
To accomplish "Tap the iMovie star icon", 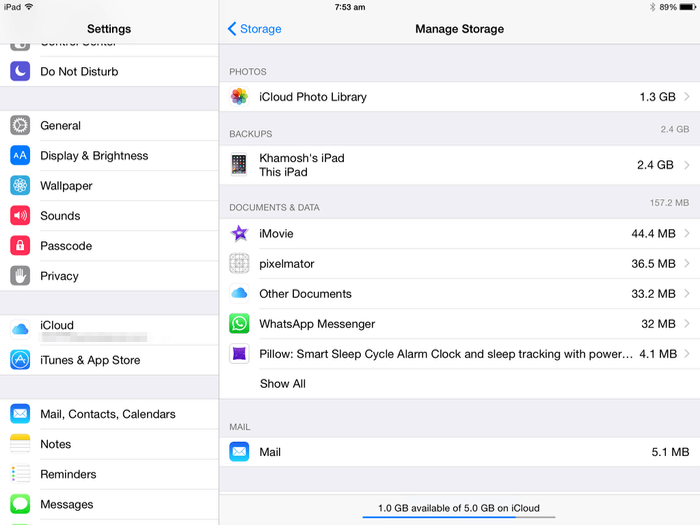I will (x=239, y=233).
